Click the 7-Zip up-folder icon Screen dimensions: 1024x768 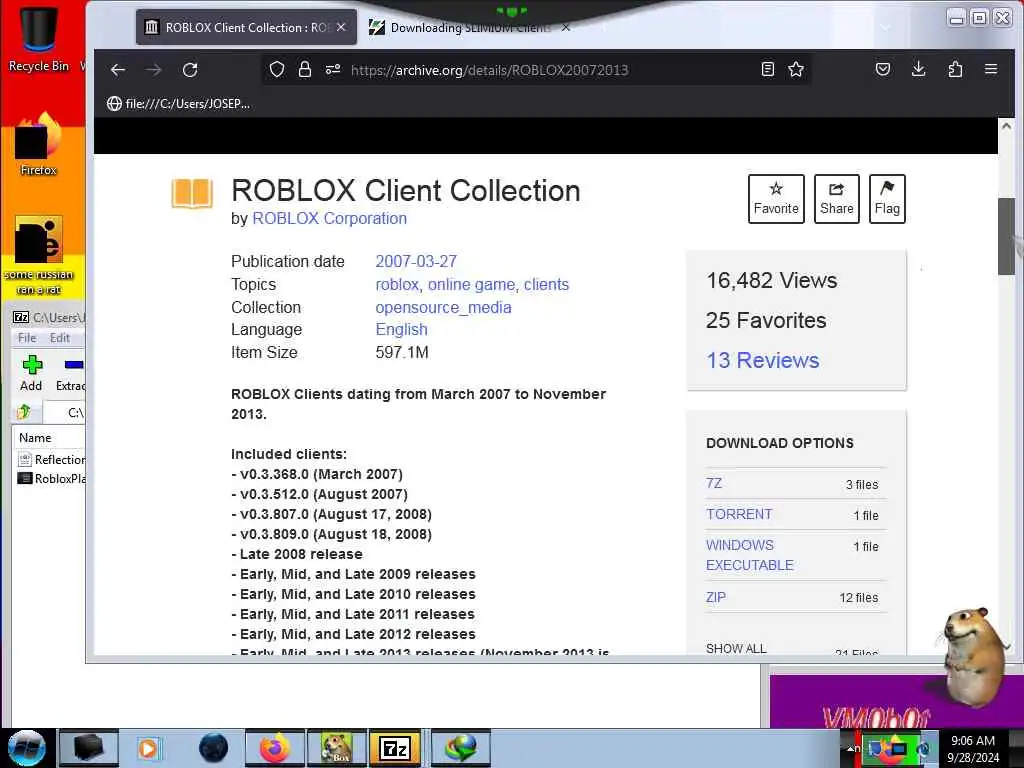coord(25,412)
